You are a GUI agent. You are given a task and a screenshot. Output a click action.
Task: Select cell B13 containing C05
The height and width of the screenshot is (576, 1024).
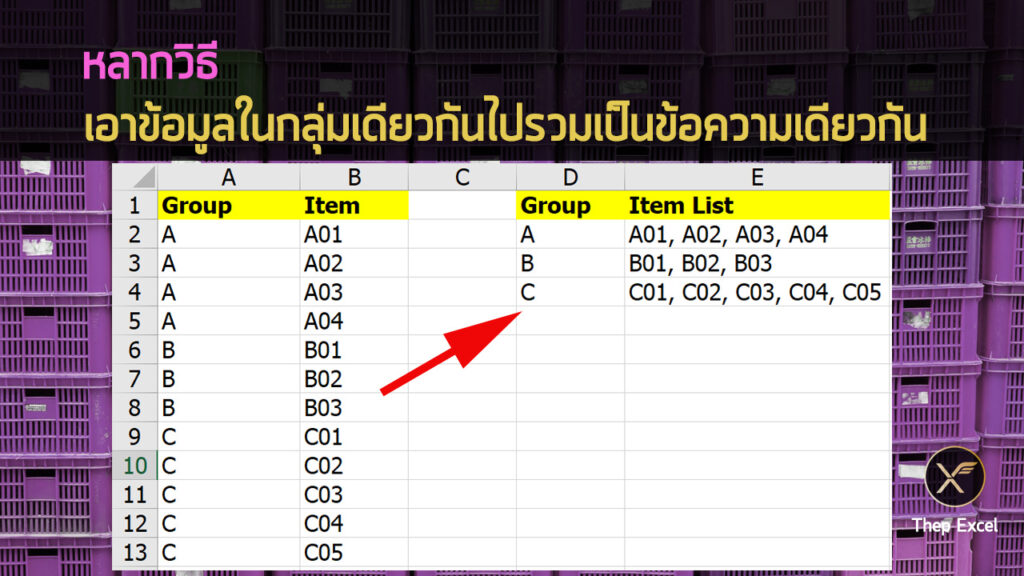pyautogui.click(x=354, y=553)
